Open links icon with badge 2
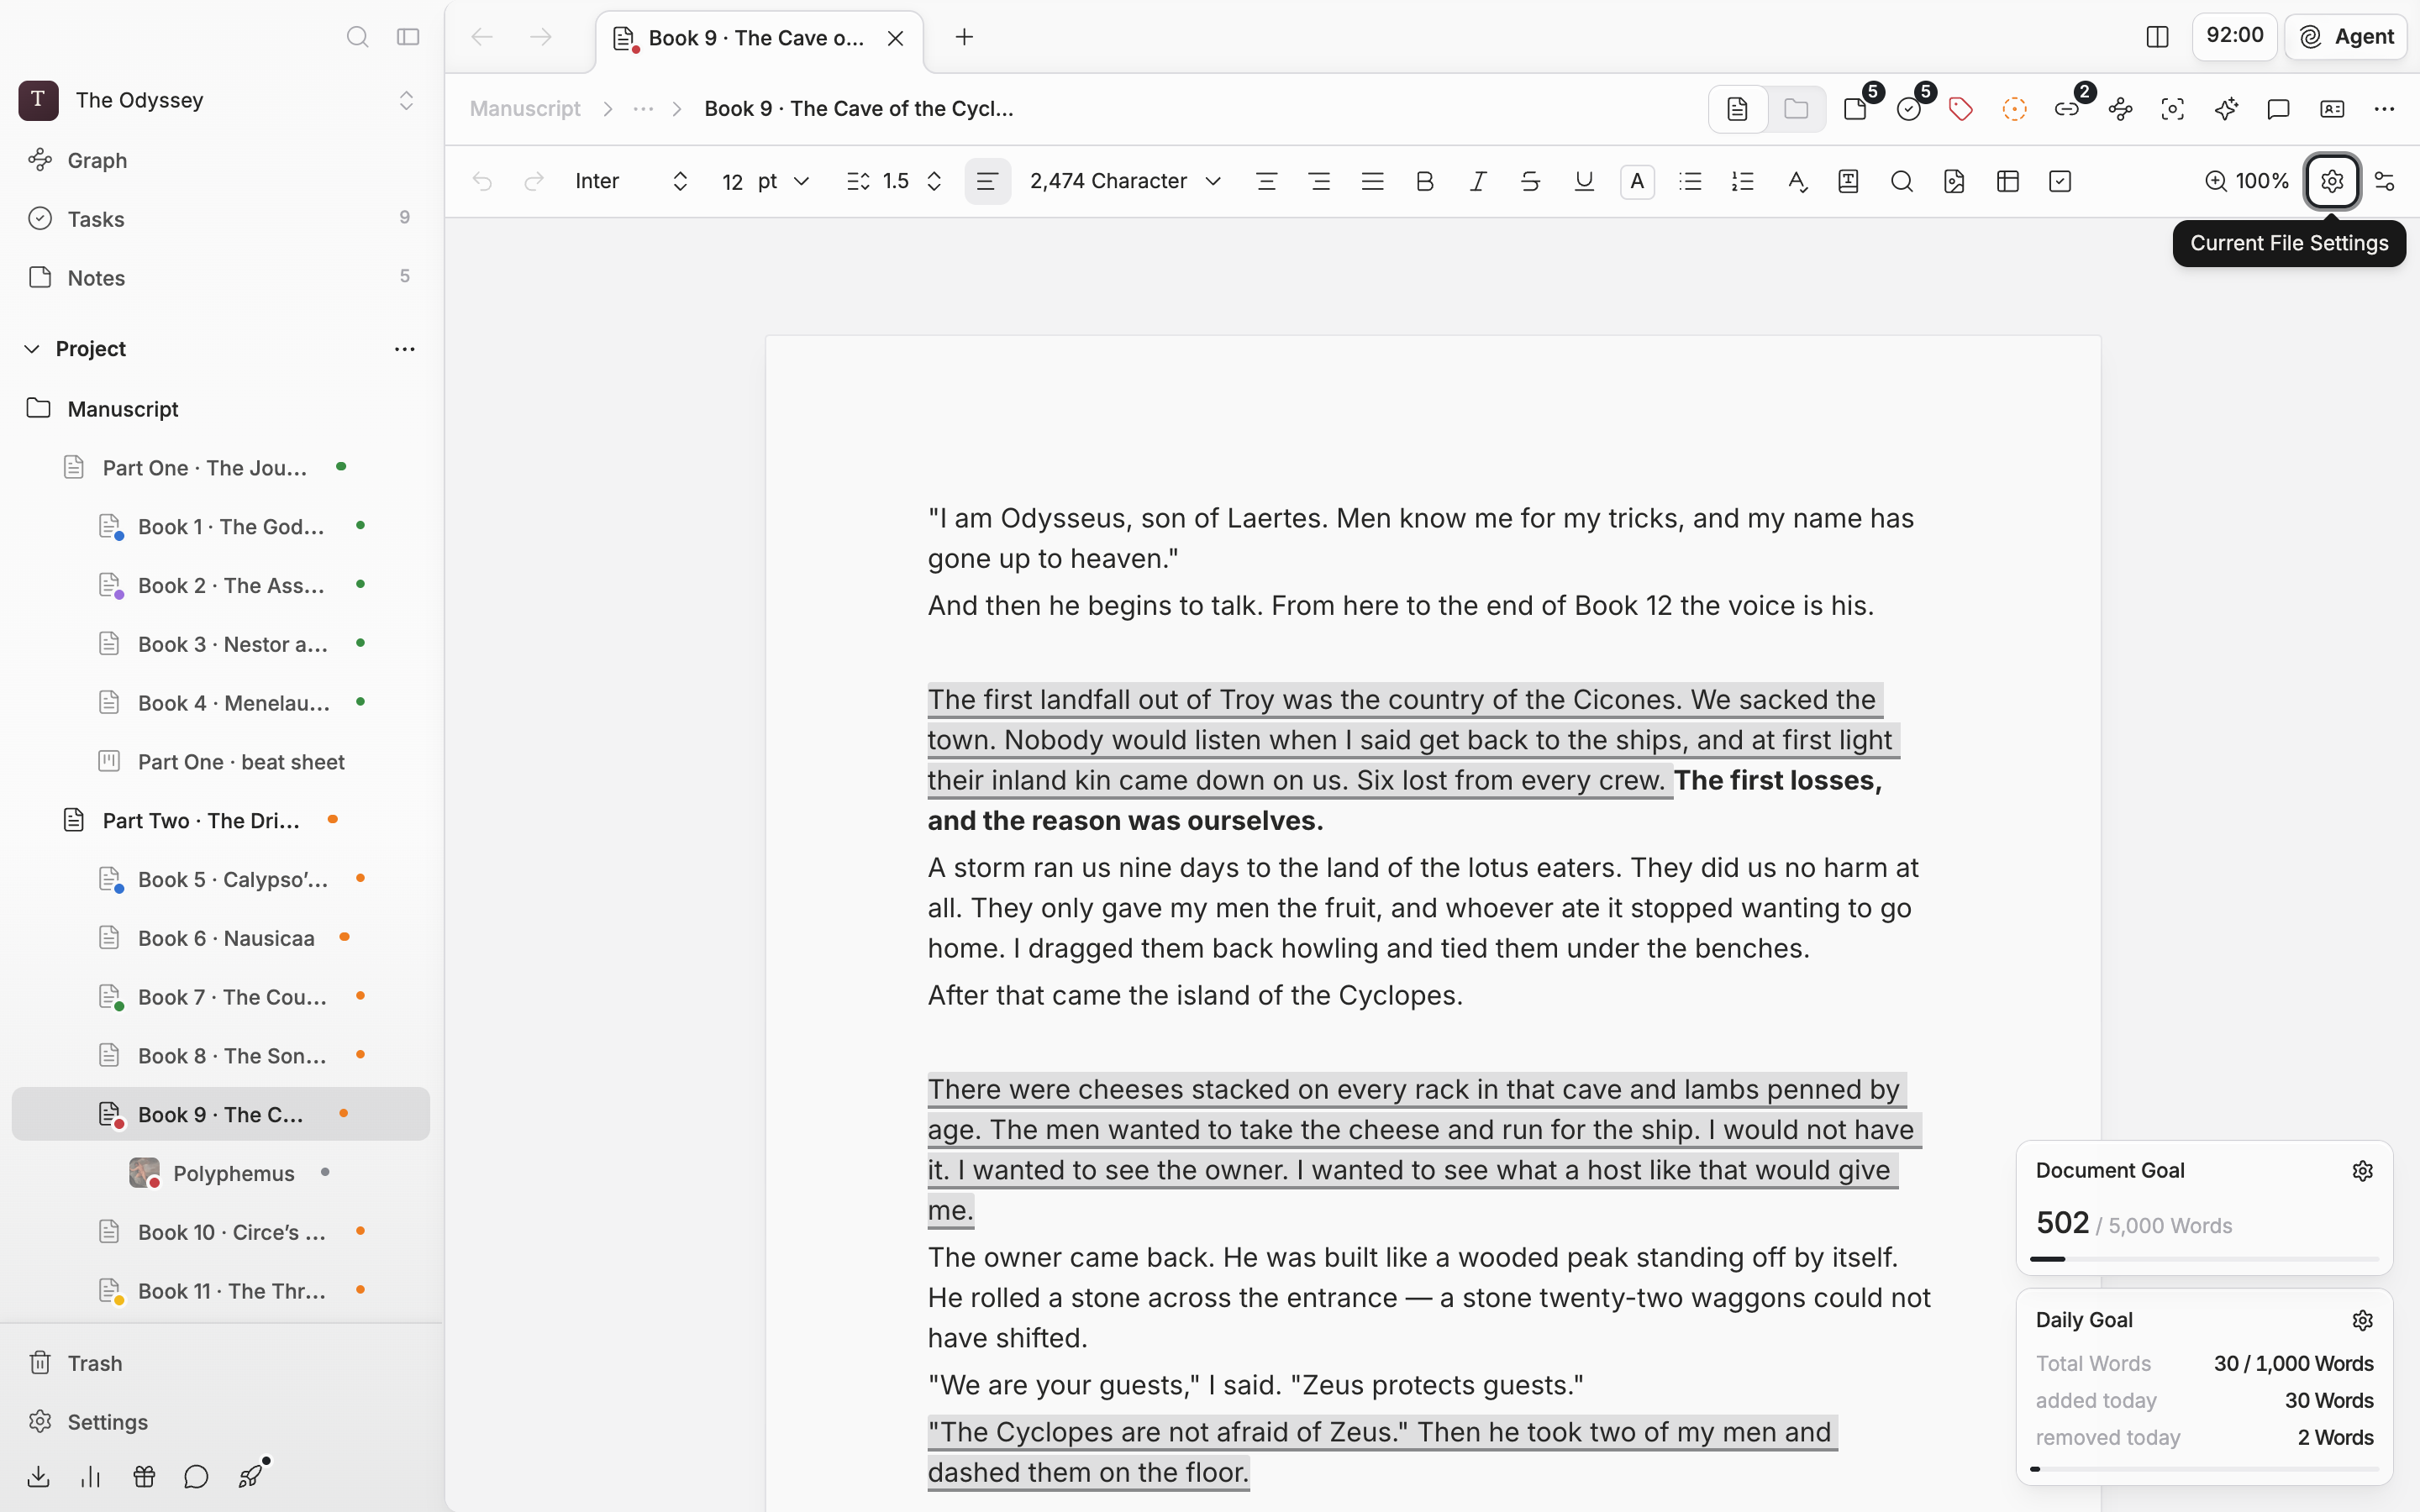Viewport: 2420px width, 1512px height. pyautogui.click(x=2067, y=109)
